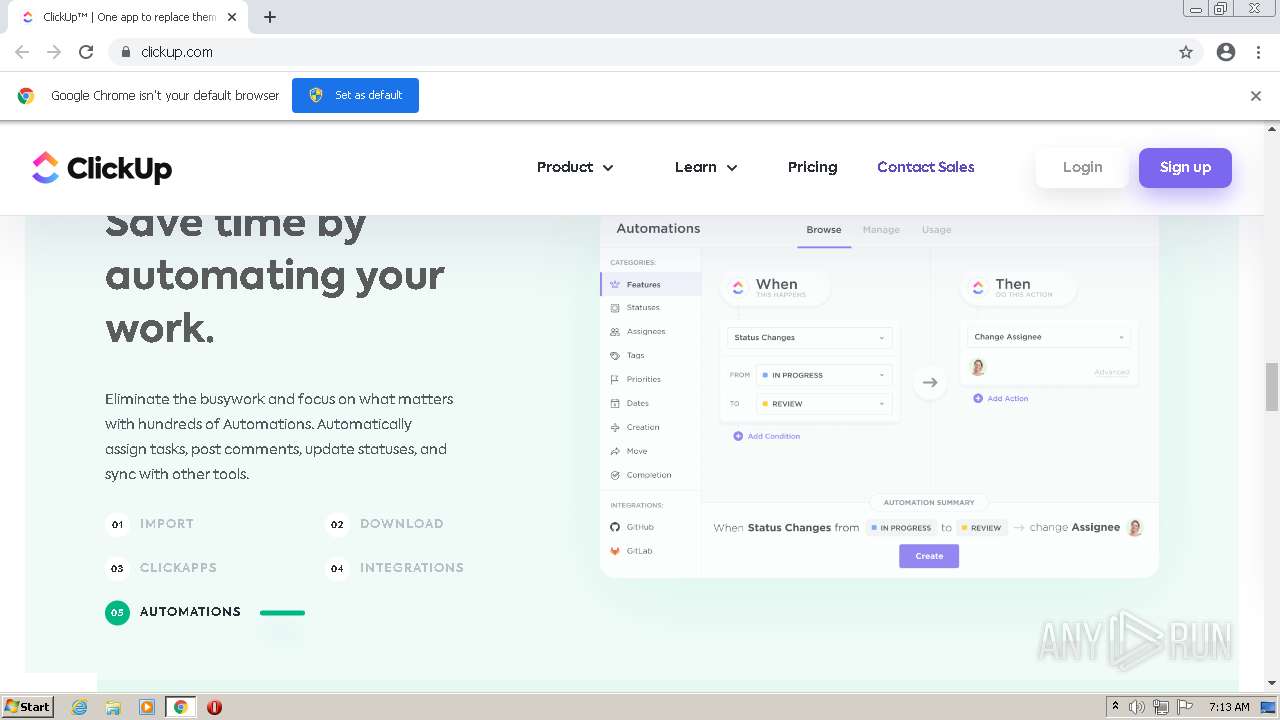Select Features category in Automations sidebar
This screenshot has height=720, width=1280.
(x=650, y=285)
